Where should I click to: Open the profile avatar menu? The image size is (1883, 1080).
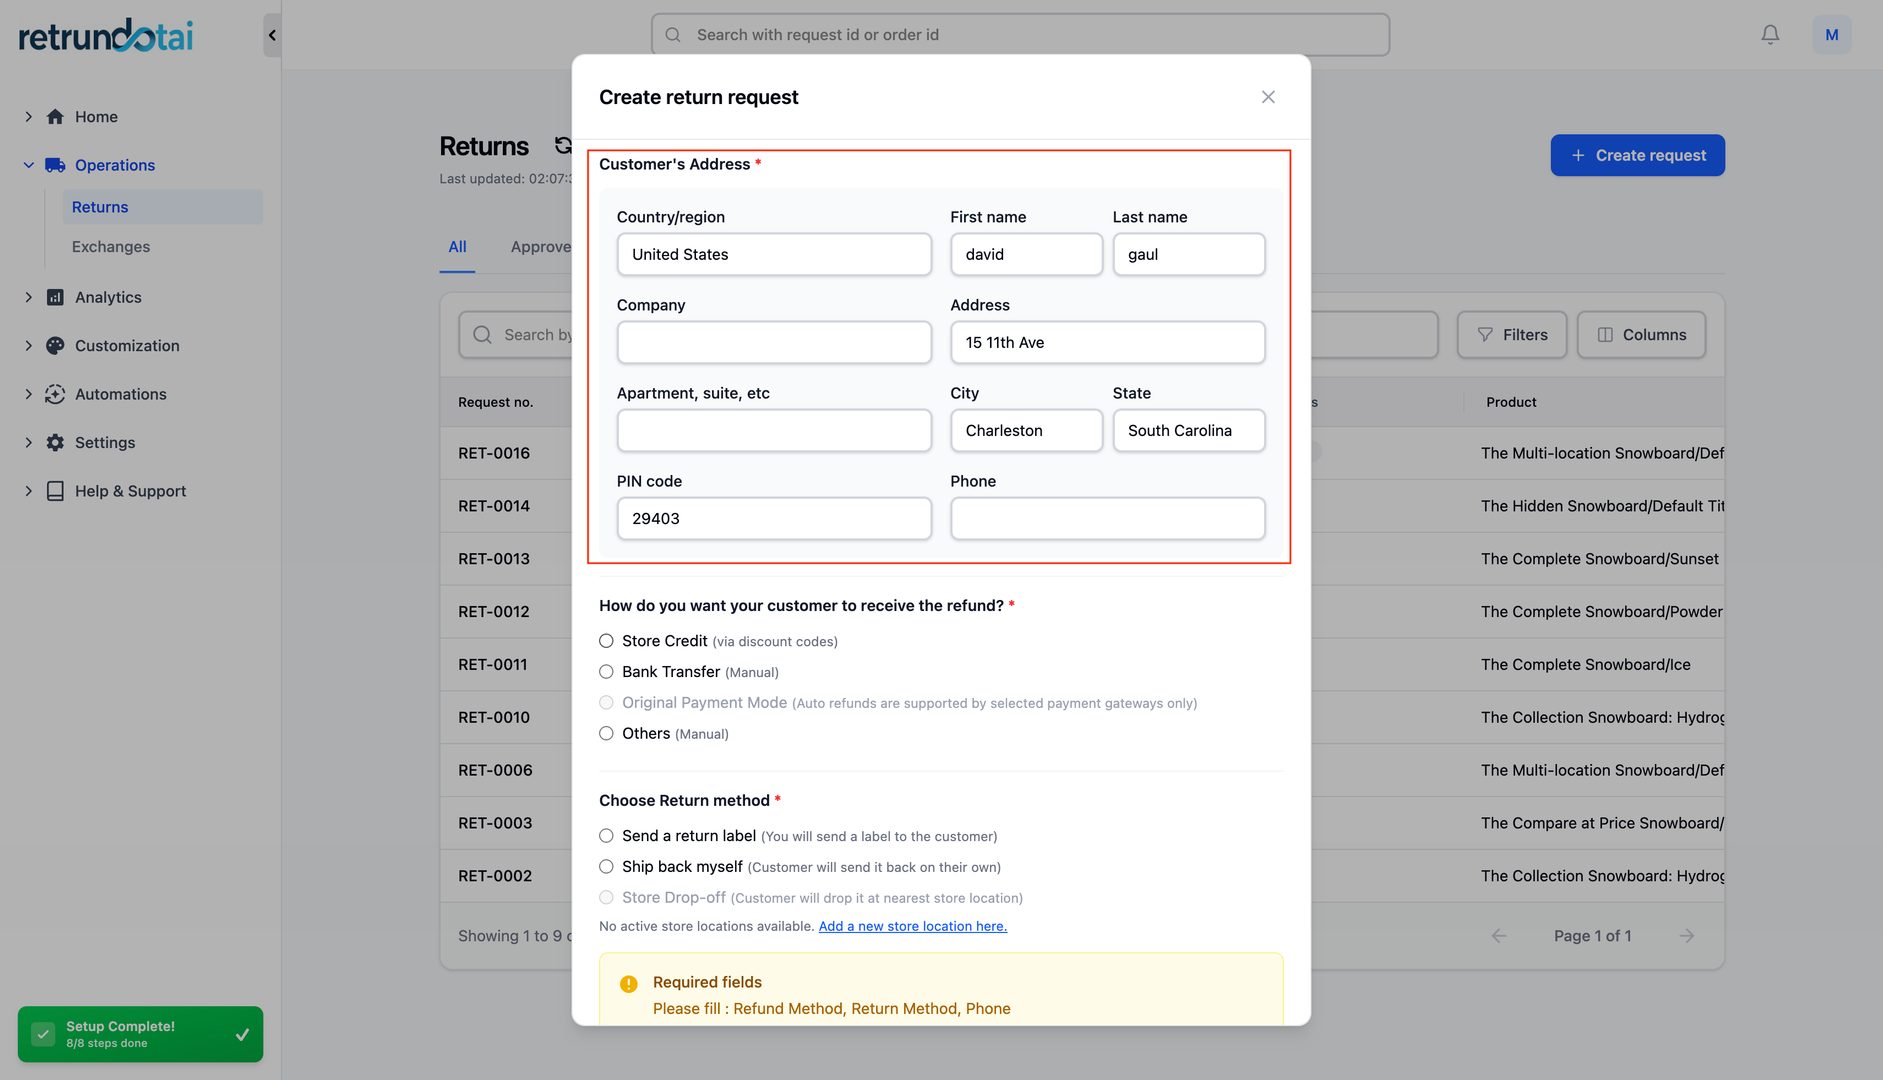(1832, 34)
